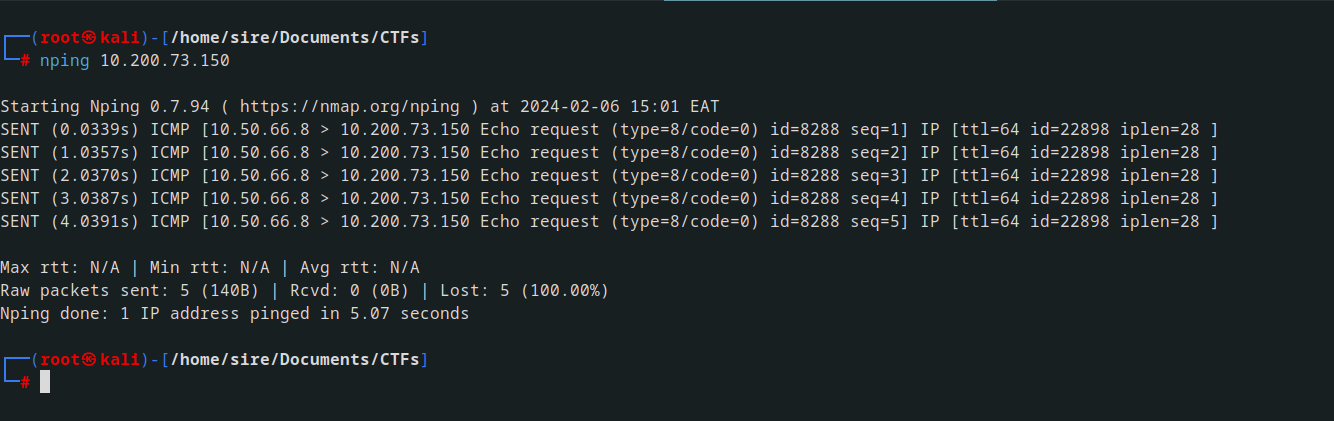This screenshot has width=1334, height=421.
Task: Click the red hash before the cursor
Action: tap(25, 381)
